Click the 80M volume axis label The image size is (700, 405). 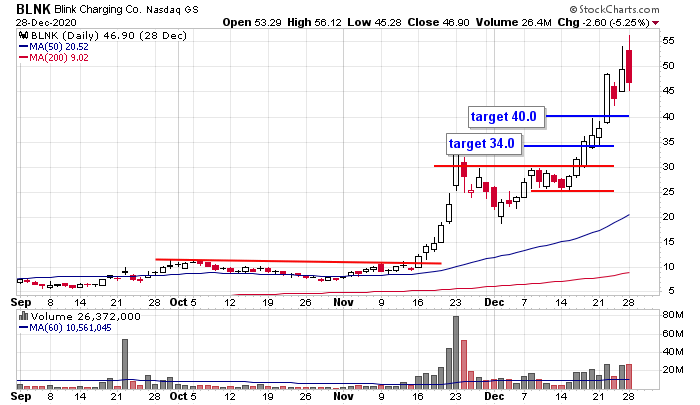[x=673, y=315]
